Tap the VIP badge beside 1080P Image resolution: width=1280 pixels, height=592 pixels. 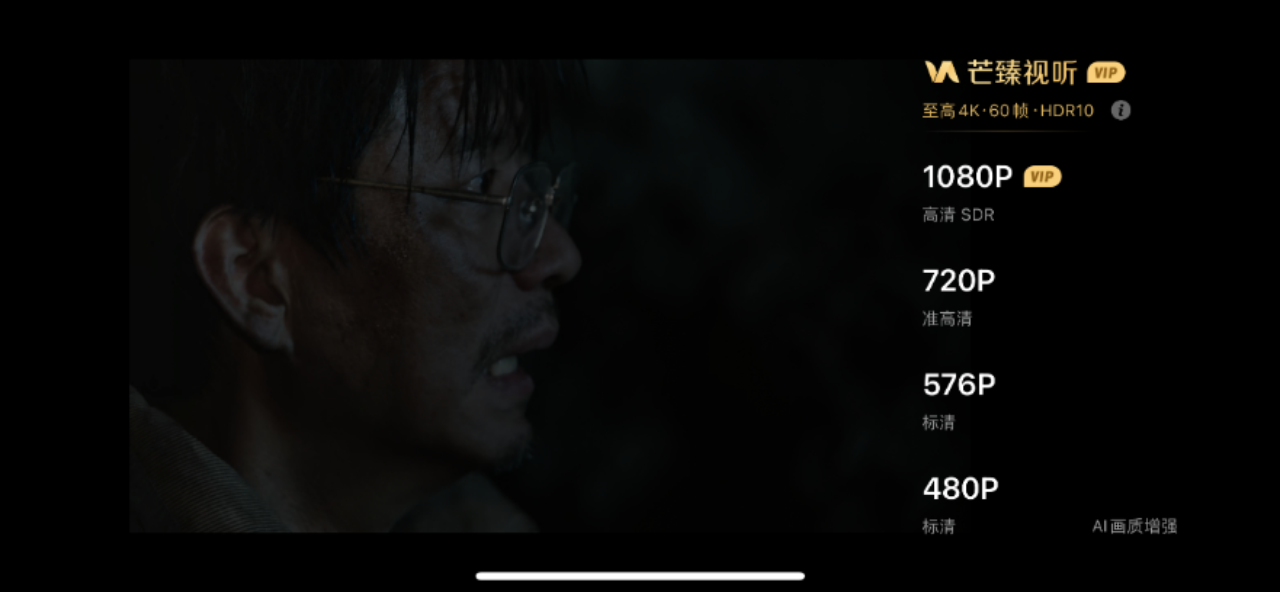1042,177
